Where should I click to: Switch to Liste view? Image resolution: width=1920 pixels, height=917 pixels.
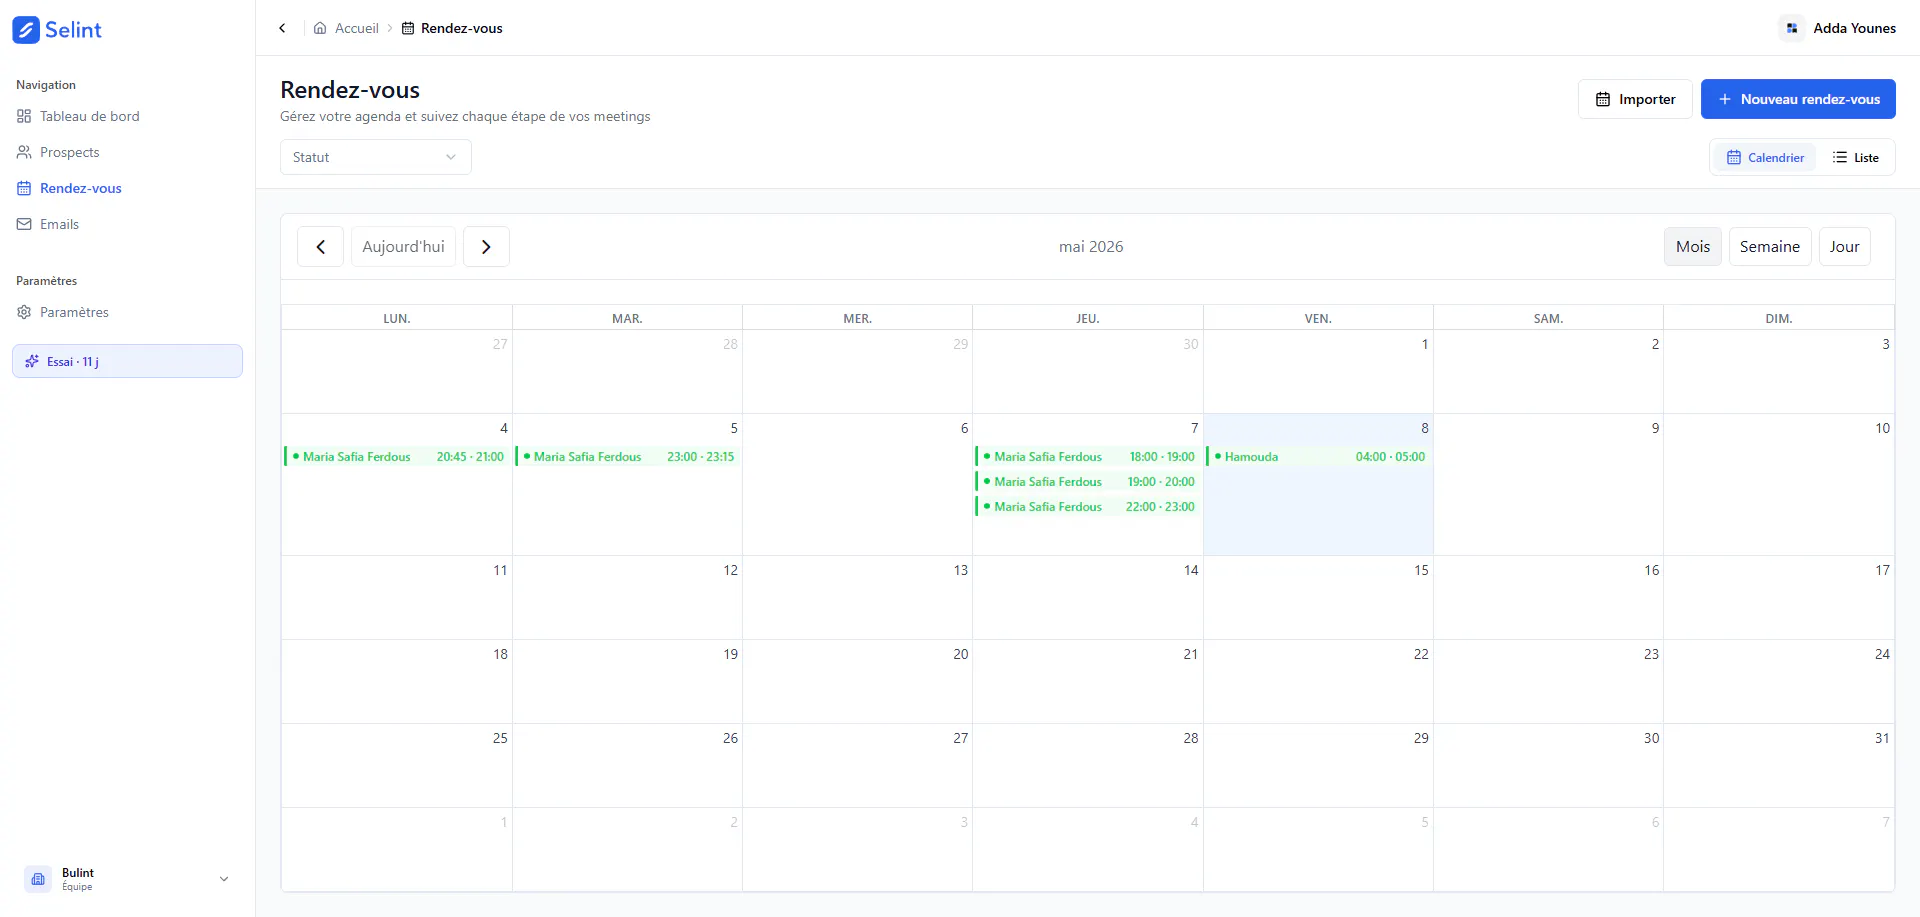click(x=1855, y=157)
